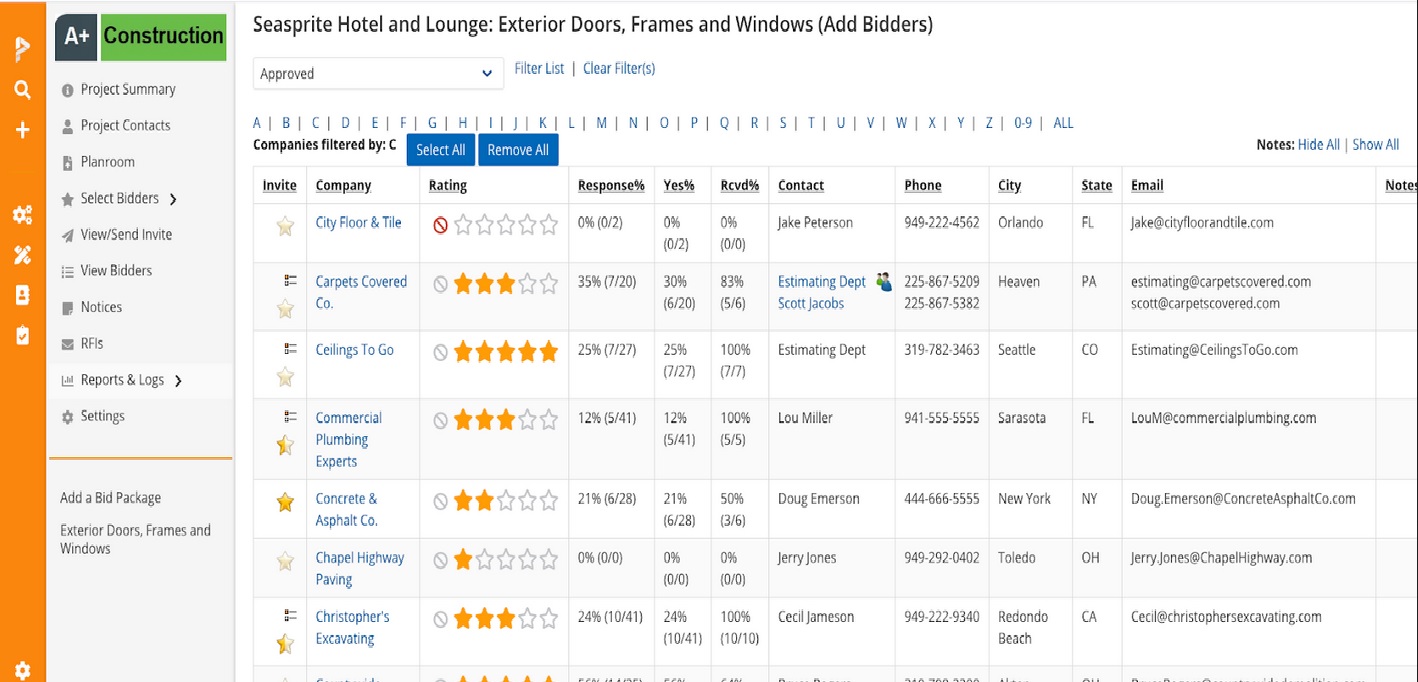Toggle the invite star for Concrete & Asphalt Co.
This screenshot has height=682, width=1418.
click(285, 503)
